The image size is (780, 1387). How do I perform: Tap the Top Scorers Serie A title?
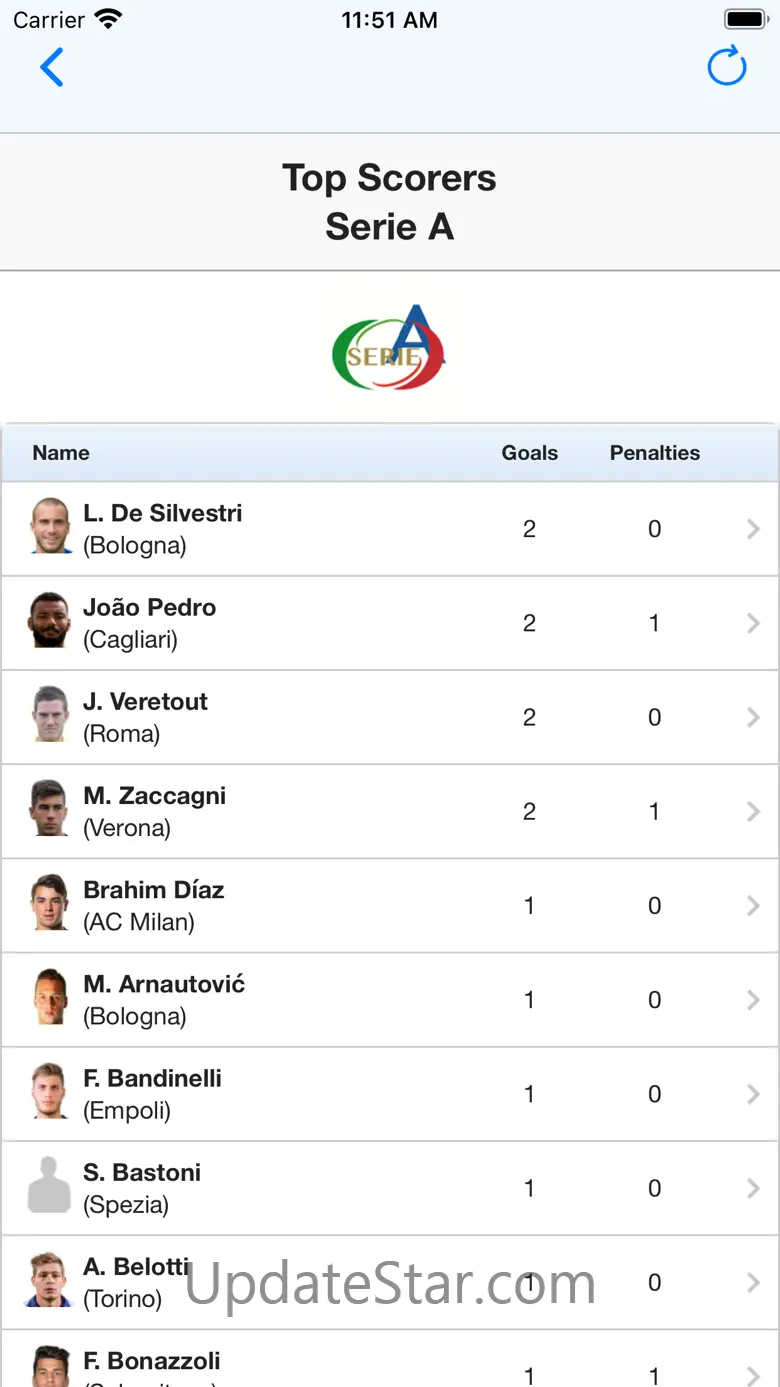pyautogui.click(x=389, y=202)
